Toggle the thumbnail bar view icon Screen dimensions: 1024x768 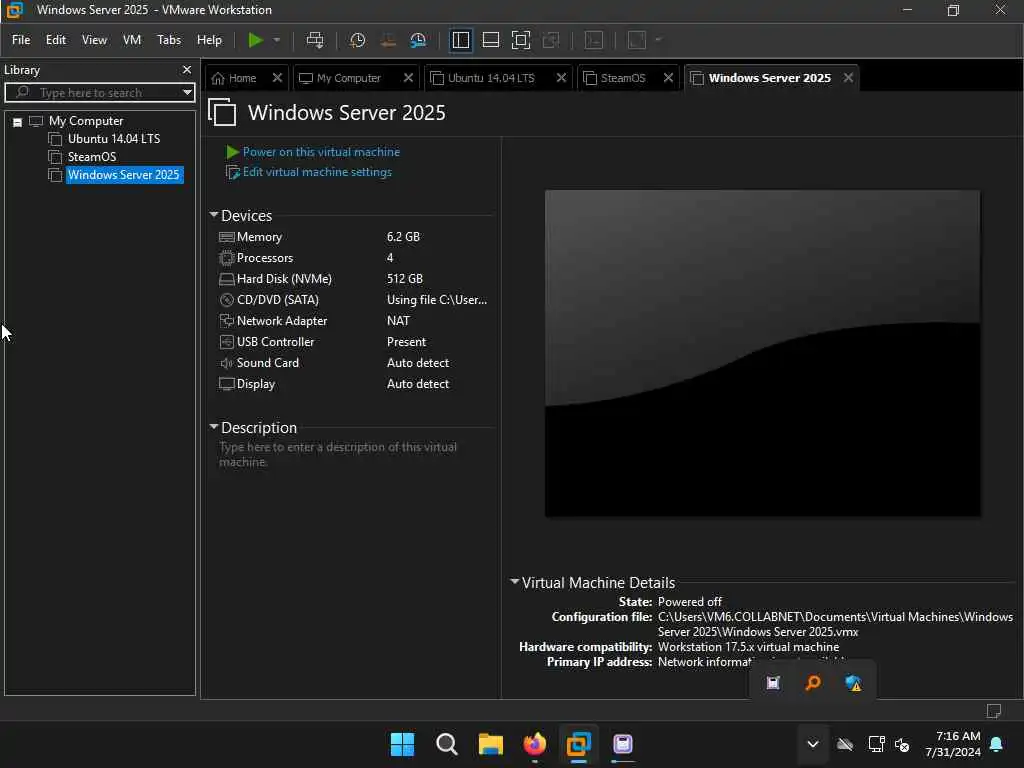[x=490, y=40]
